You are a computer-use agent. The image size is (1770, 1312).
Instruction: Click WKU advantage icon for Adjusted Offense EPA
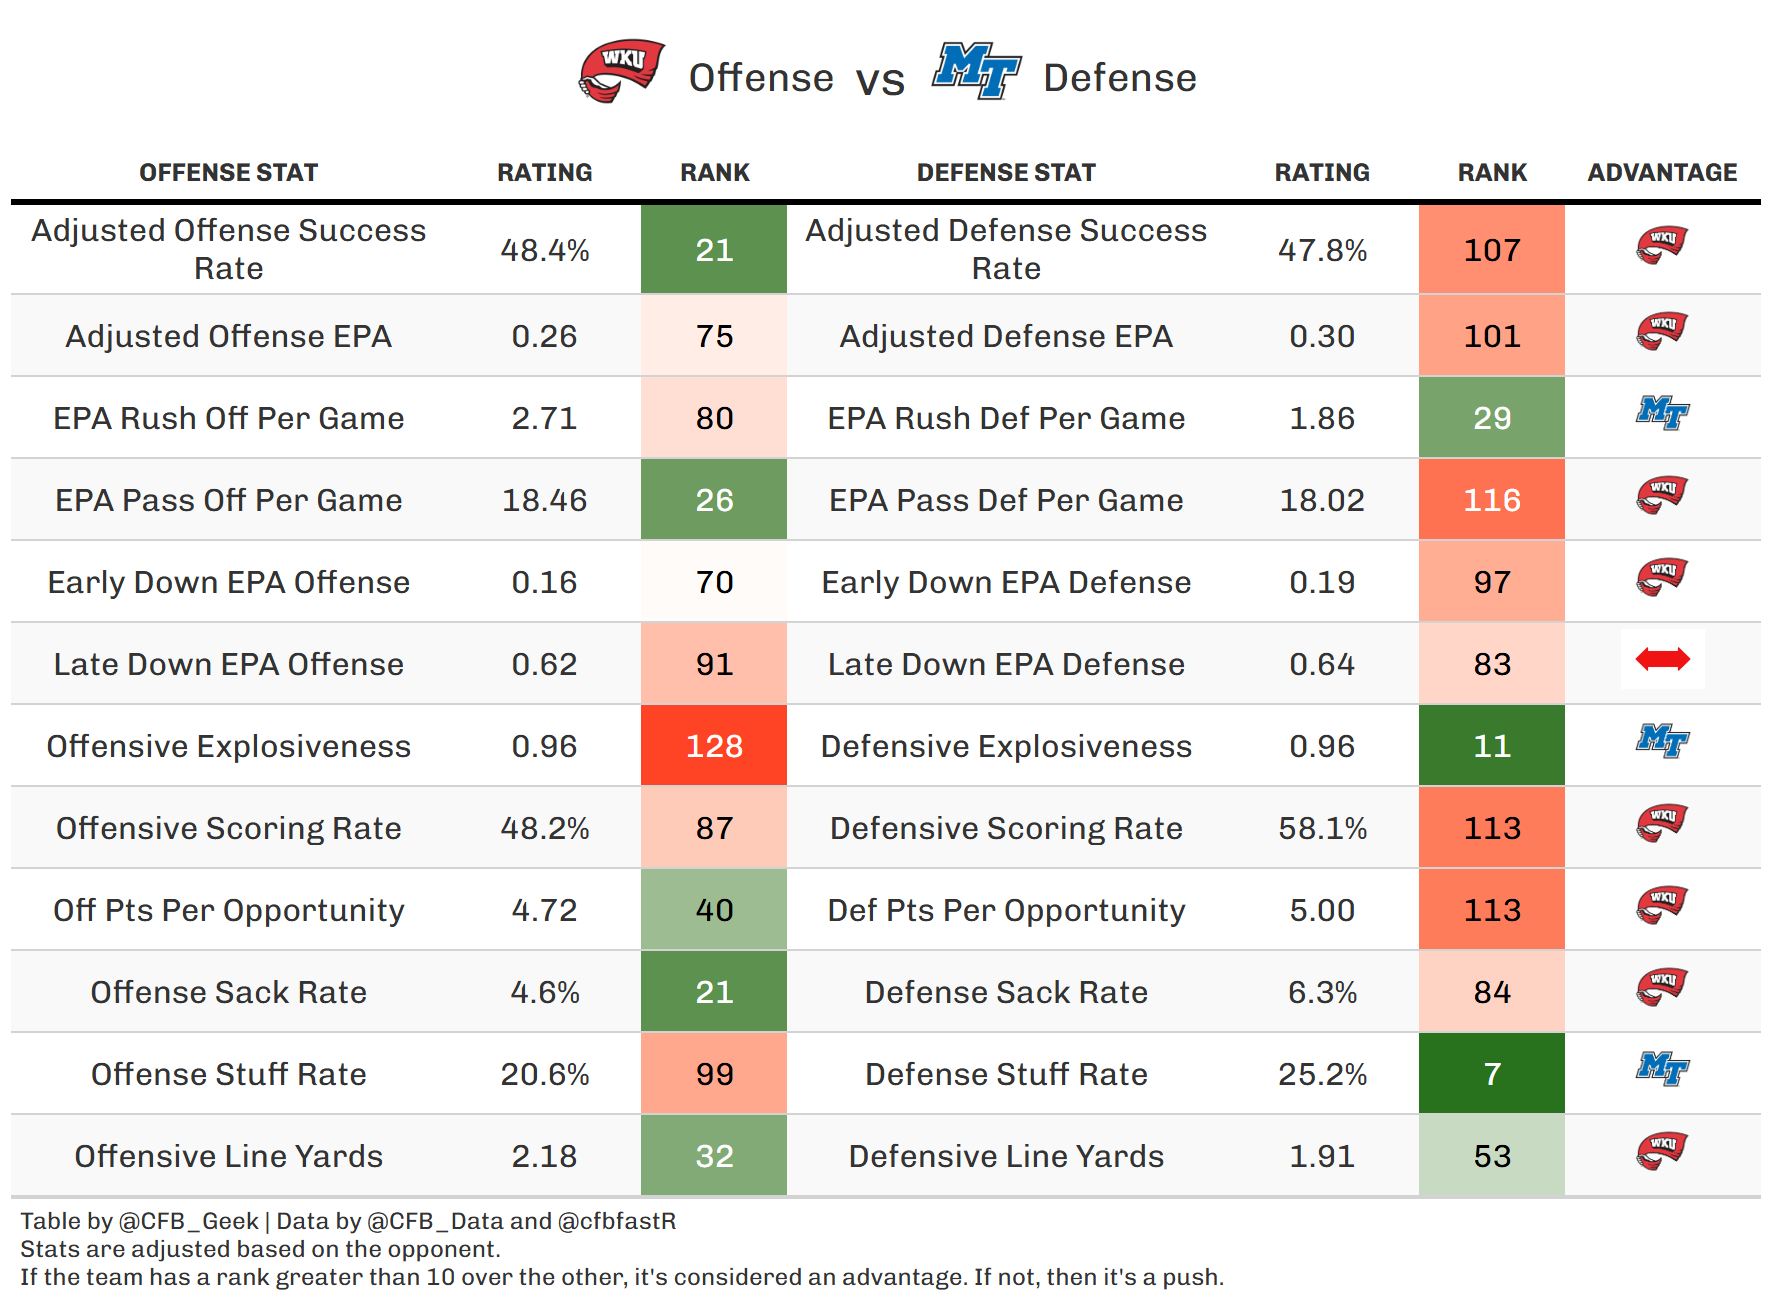pyautogui.click(x=1661, y=331)
